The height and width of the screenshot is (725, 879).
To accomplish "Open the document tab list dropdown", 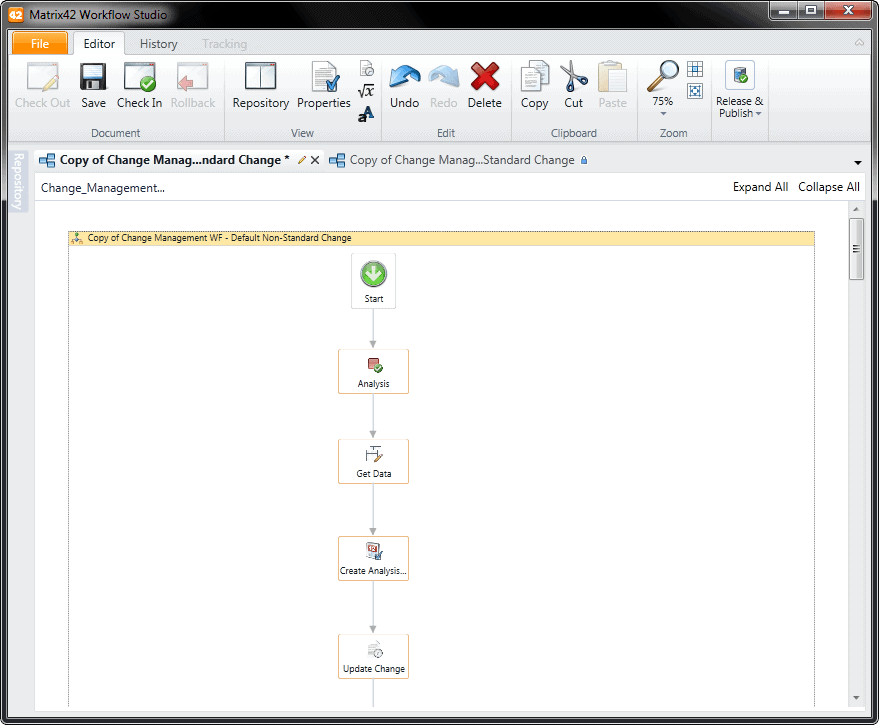I will [858, 163].
